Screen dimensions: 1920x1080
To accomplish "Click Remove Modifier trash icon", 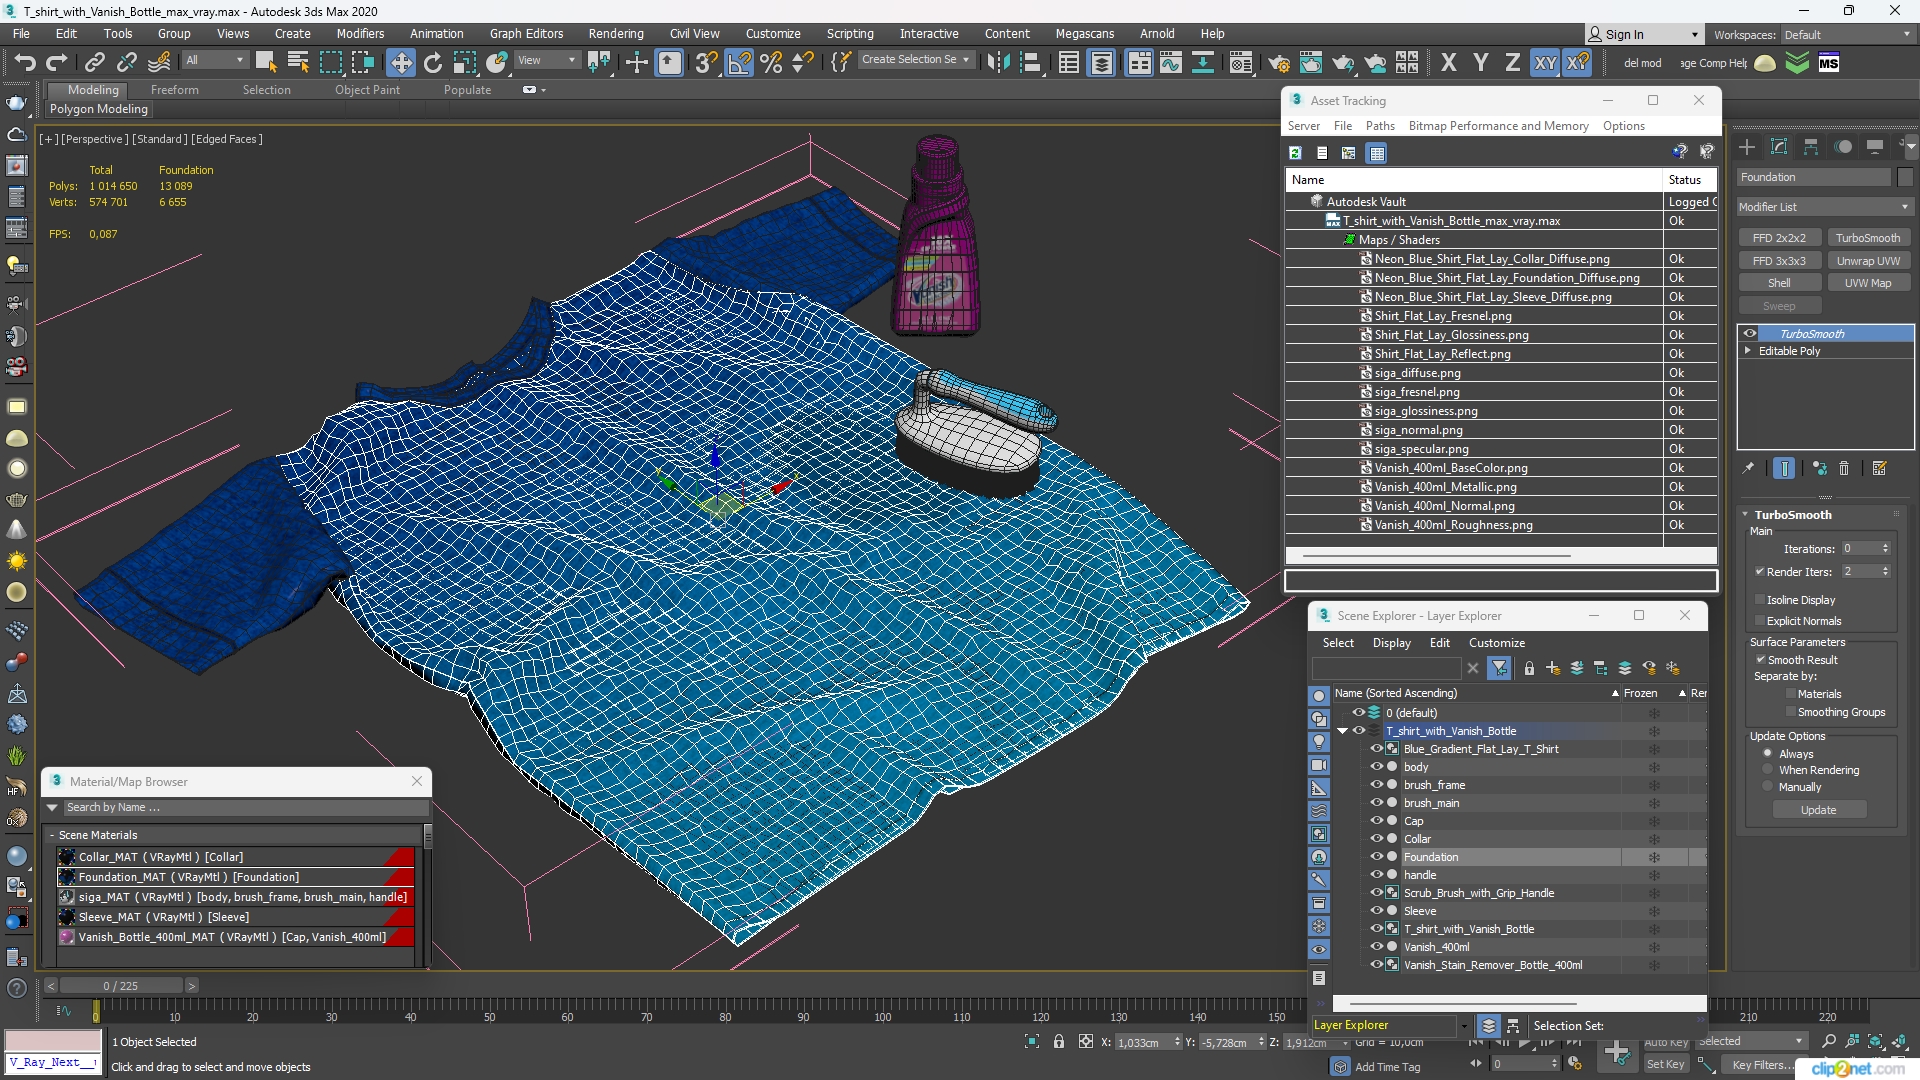I will pos(1844,468).
